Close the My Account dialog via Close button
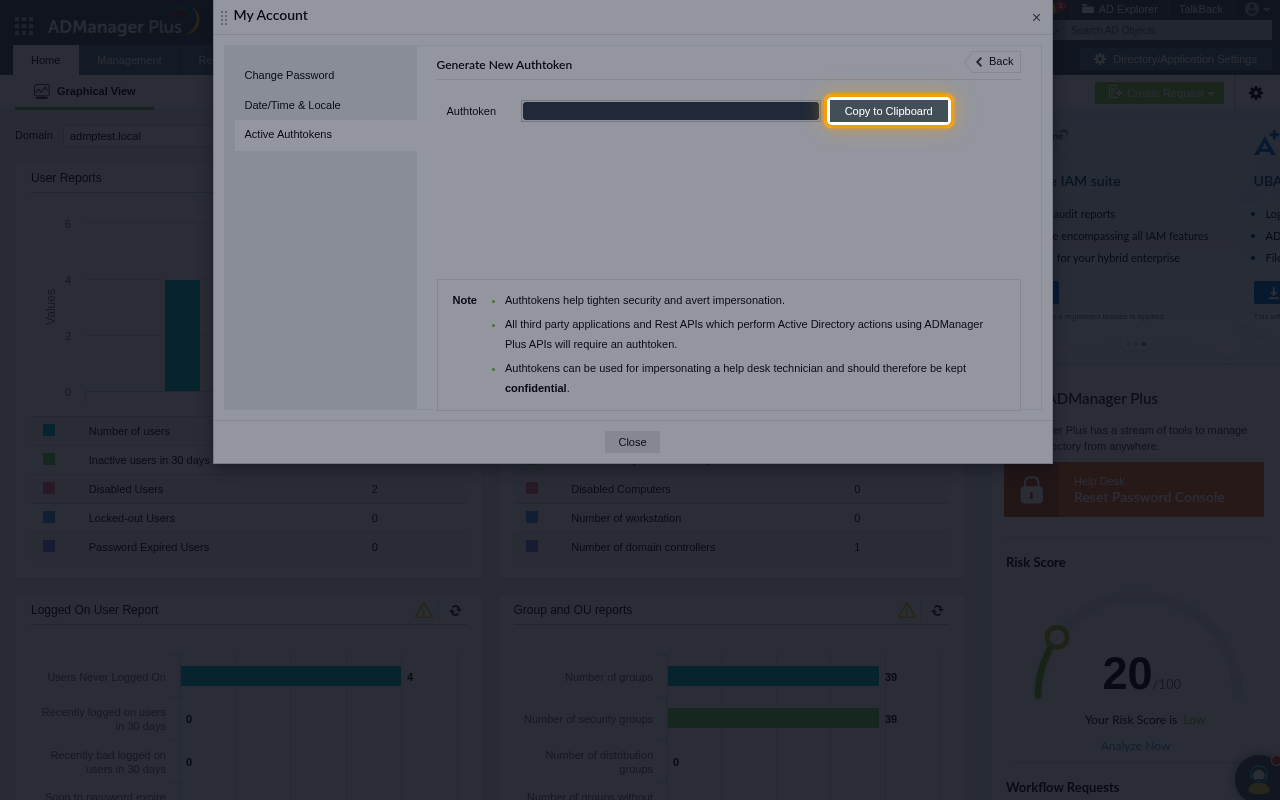Viewport: 1280px width, 800px height. [x=632, y=442]
